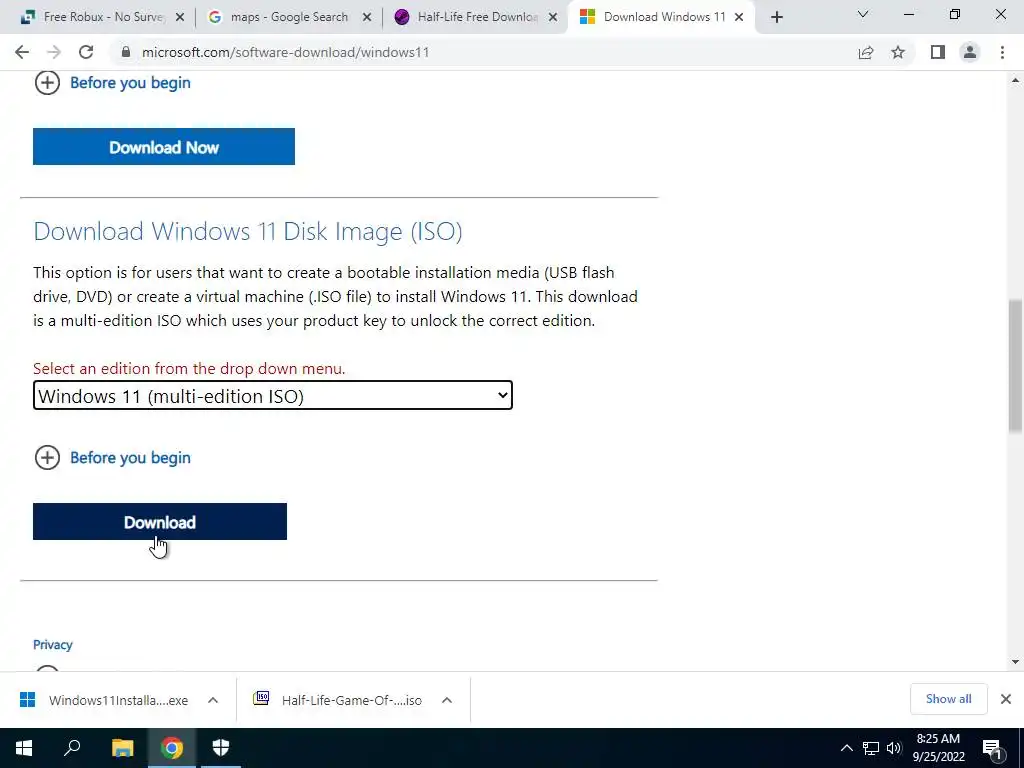Viewport: 1024px width, 768px height.
Task: Open the notification center icon
Action: point(993,748)
